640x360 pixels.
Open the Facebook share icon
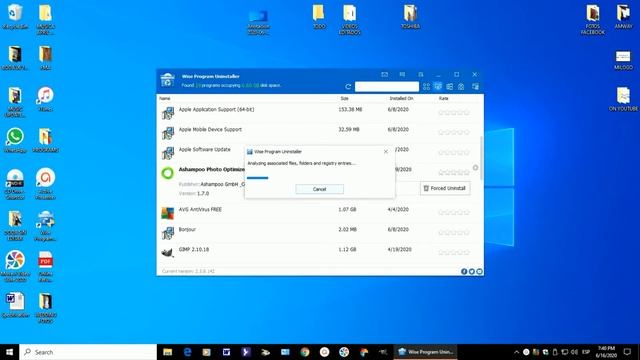[x=464, y=271]
